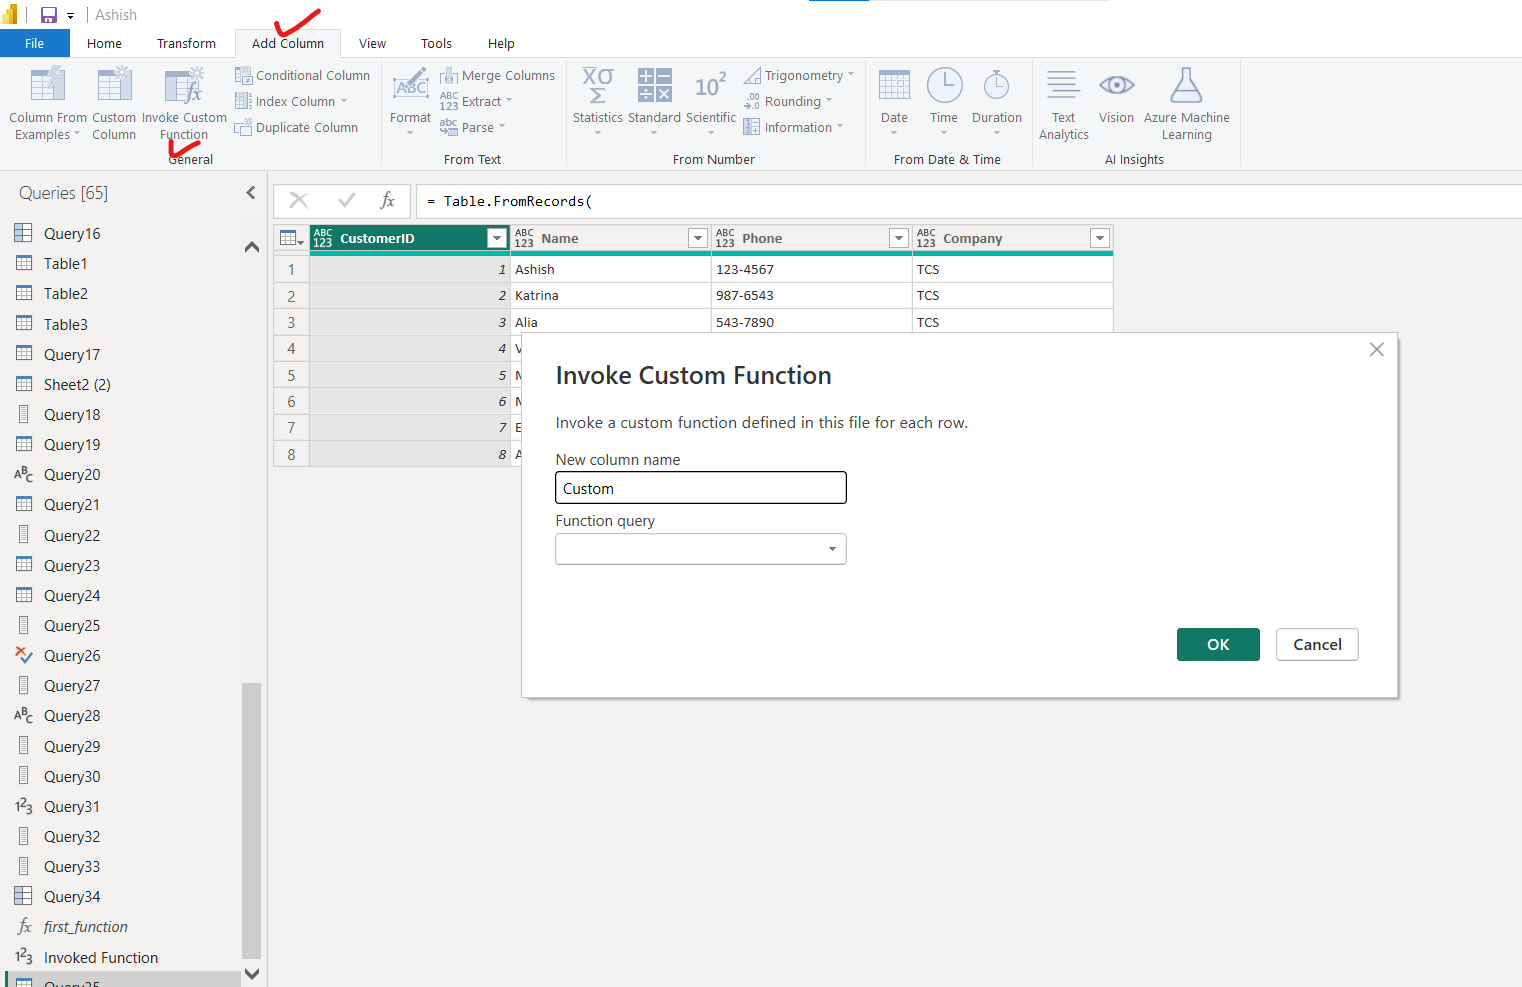Select the Duplicate Column option
This screenshot has height=987, width=1522.
[x=297, y=127]
